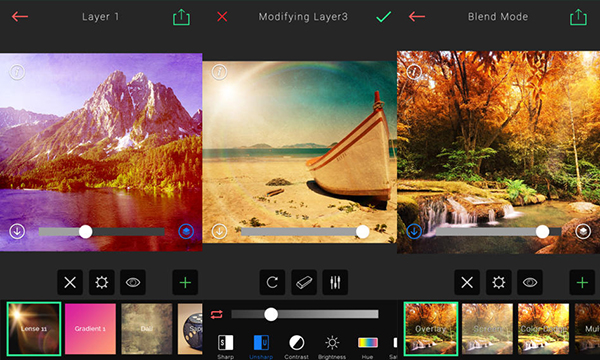Tap the green share icon on the Blend Mode screen

coord(578,17)
